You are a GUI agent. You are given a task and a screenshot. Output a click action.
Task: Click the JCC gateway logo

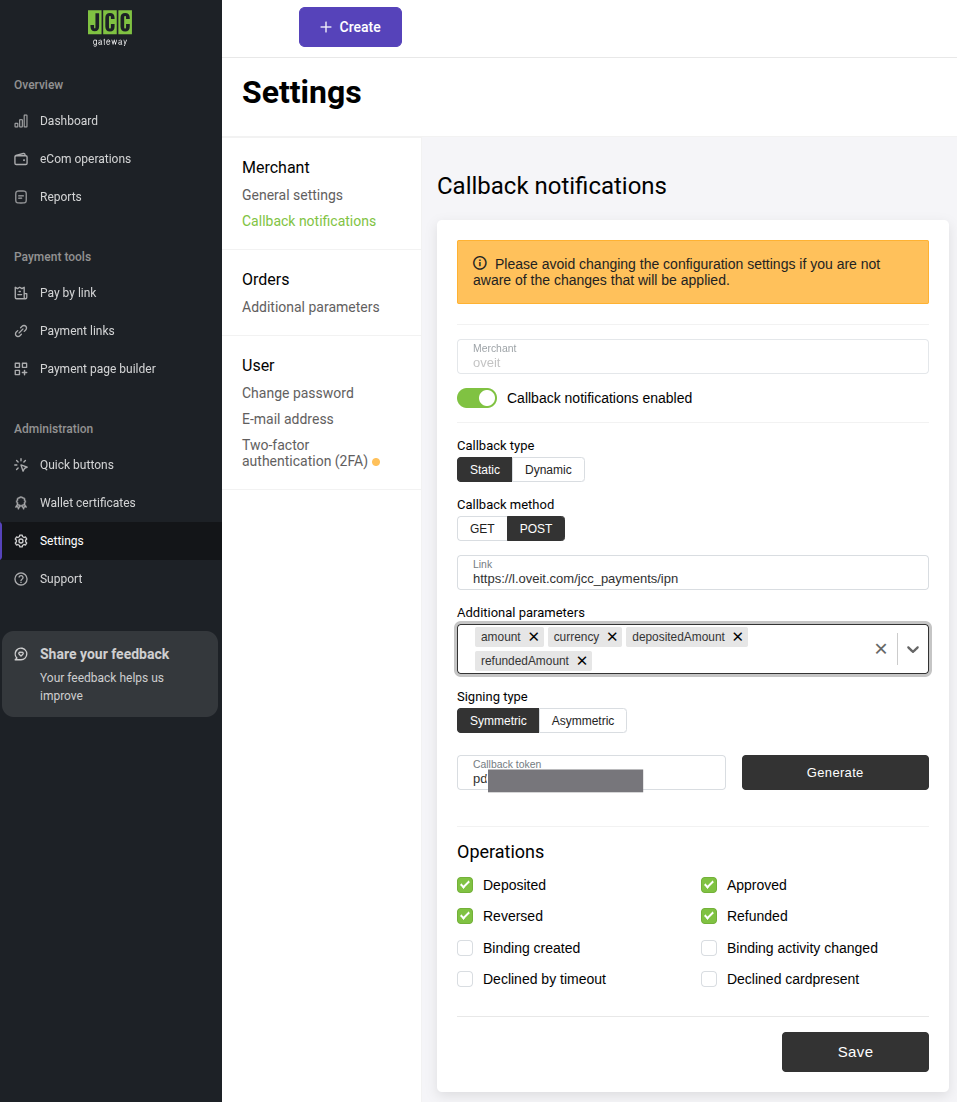(109, 27)
